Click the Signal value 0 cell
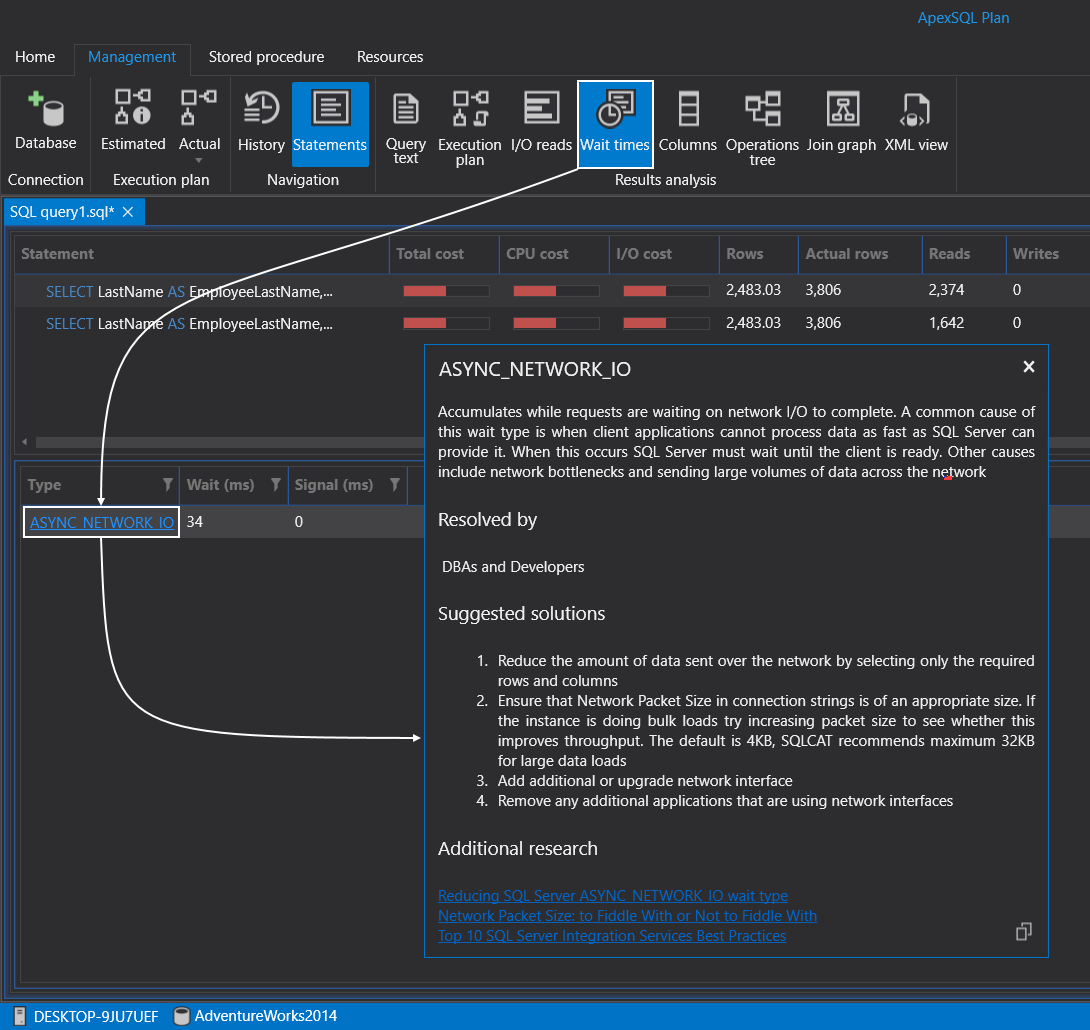 pyautogui.click(x=347, y=522)
